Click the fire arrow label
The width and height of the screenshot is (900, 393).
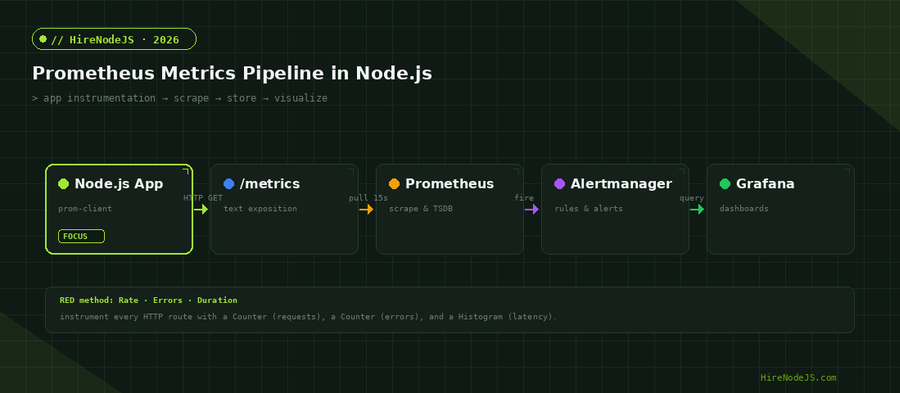pos(523,198)
